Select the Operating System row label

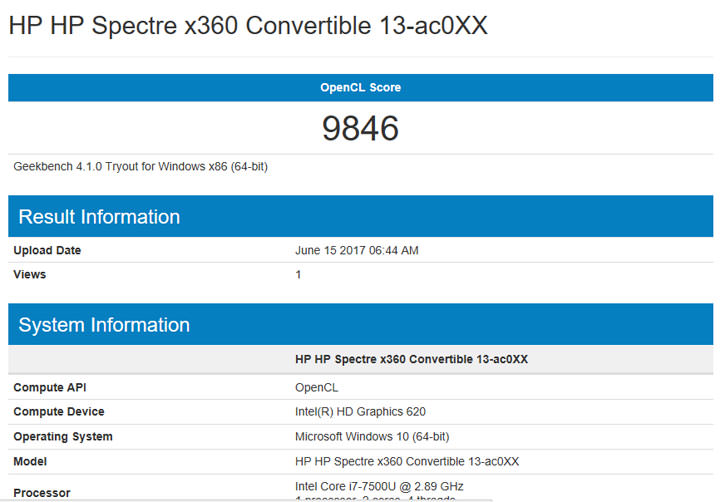coord(63,437)
